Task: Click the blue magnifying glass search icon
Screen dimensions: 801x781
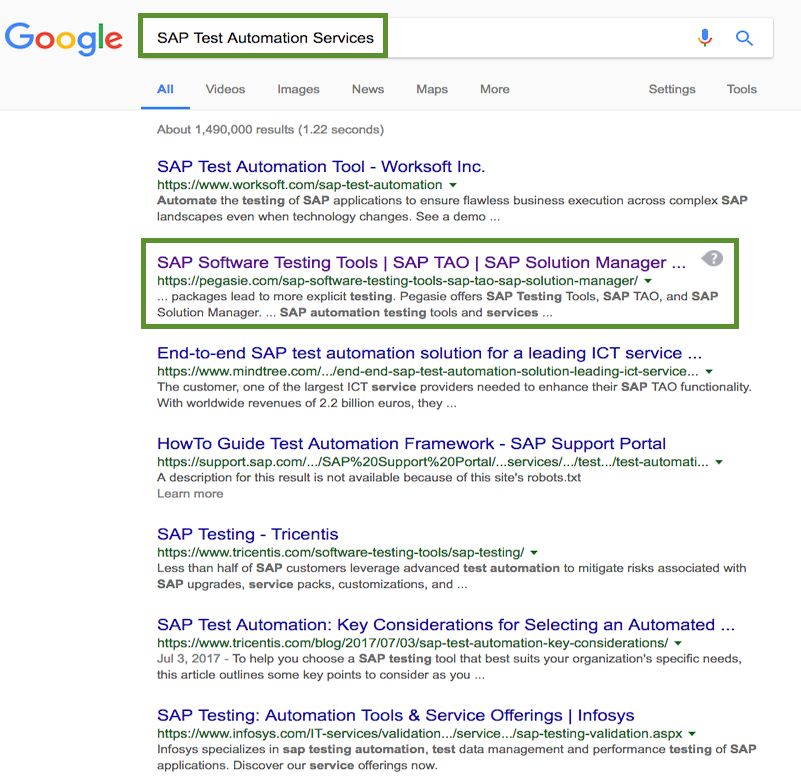Action: coord(744,38)
